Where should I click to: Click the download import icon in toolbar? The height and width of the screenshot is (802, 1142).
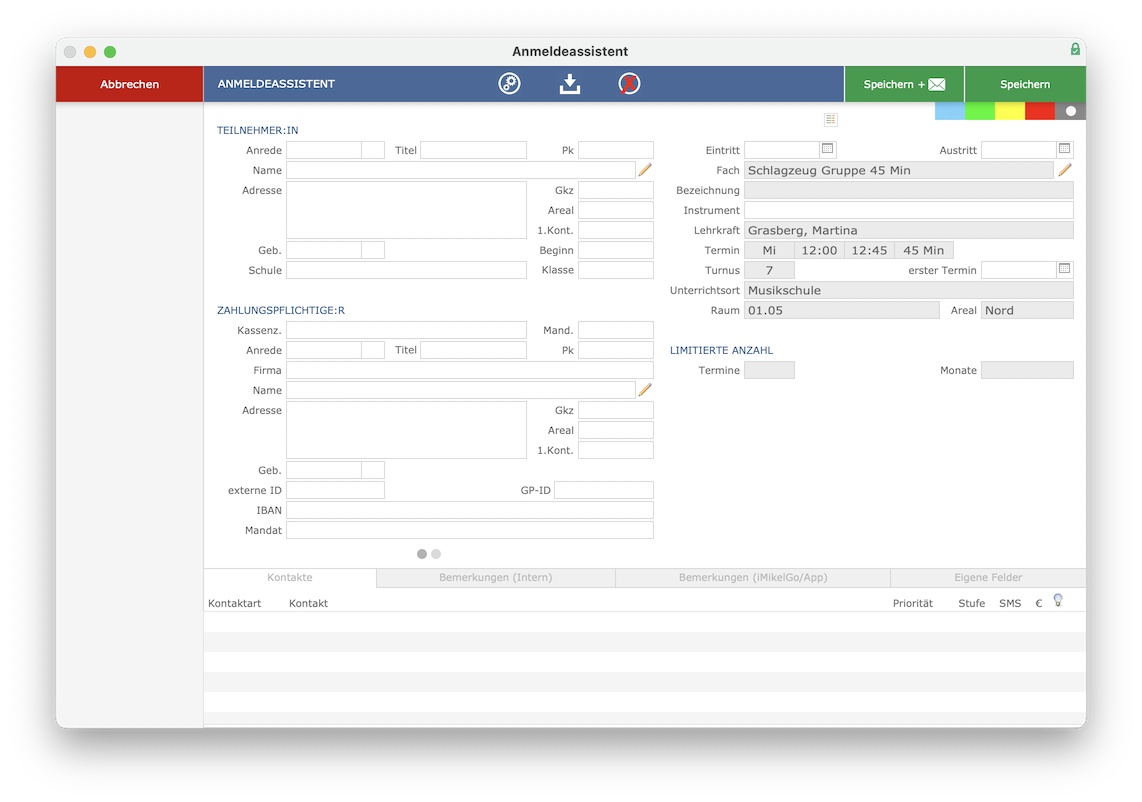click(570, 84)
